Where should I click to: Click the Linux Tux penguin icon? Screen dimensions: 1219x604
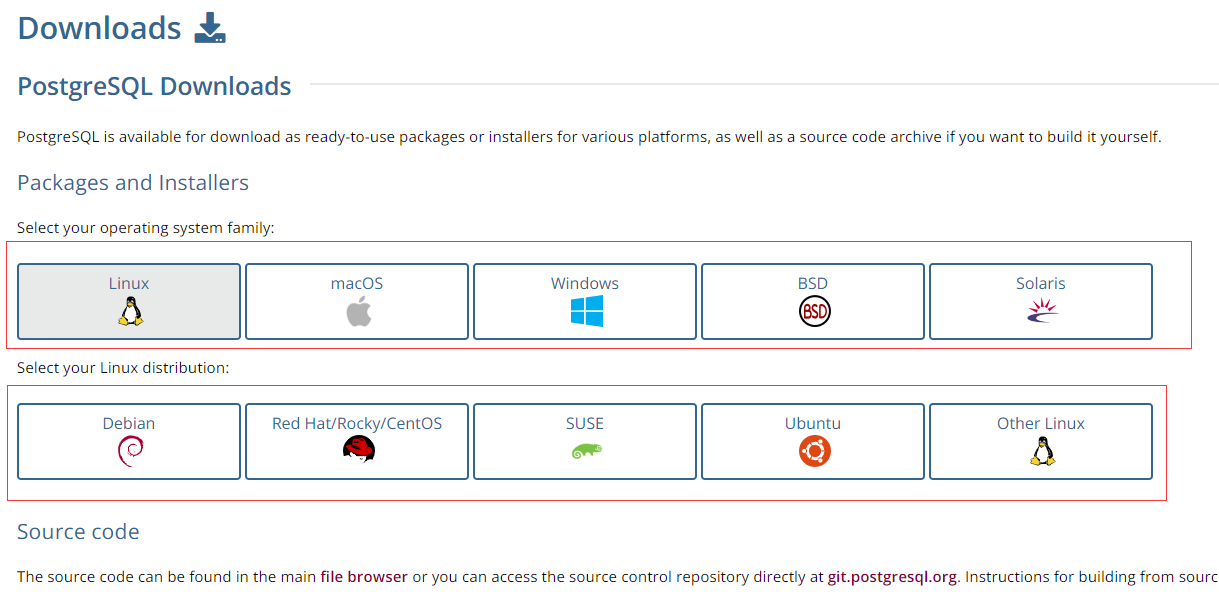pos(130,312)
